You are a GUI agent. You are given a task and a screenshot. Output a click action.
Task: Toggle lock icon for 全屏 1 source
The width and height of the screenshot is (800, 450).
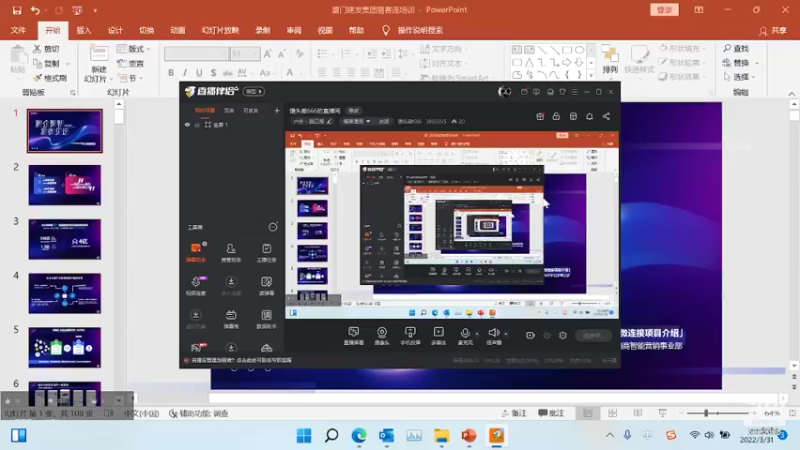tap(197, 124)
